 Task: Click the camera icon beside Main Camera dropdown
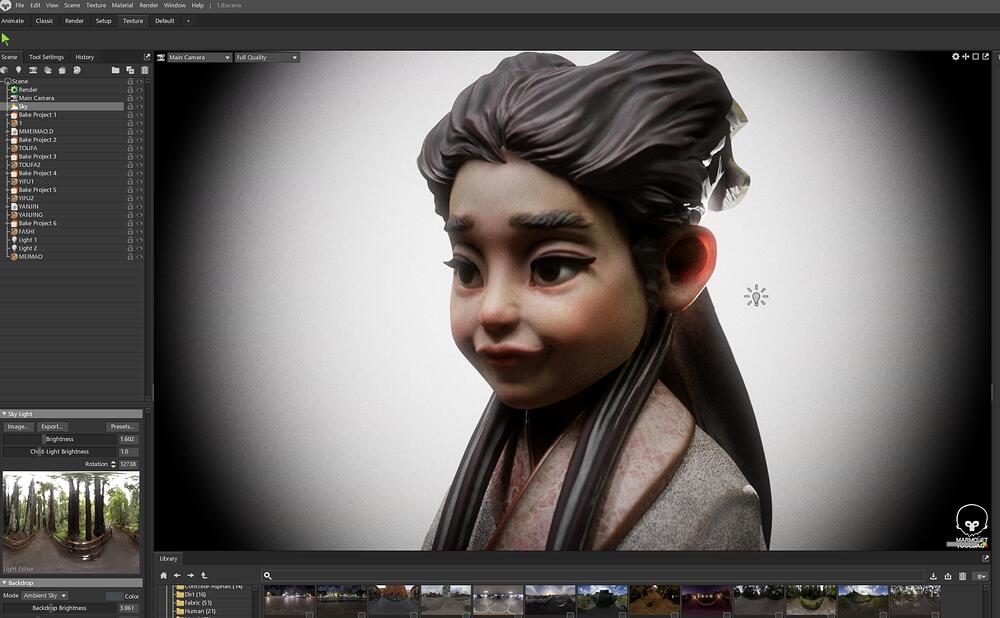pyautogui.click(x=161, y=57)
